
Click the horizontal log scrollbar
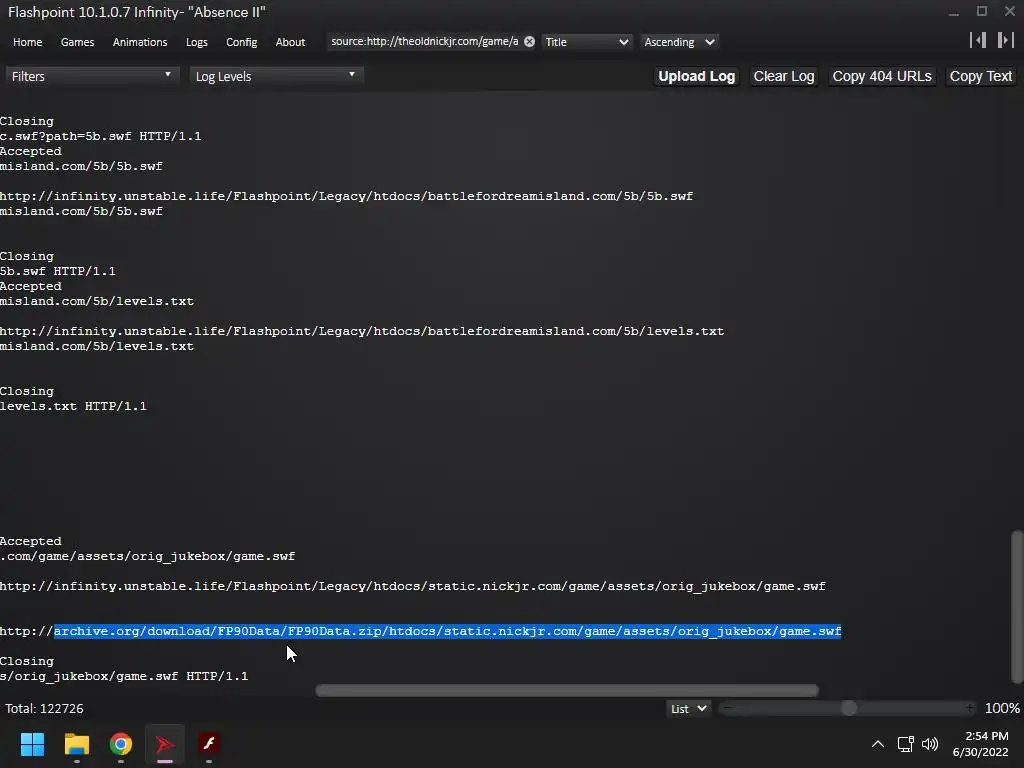[567, 690]
